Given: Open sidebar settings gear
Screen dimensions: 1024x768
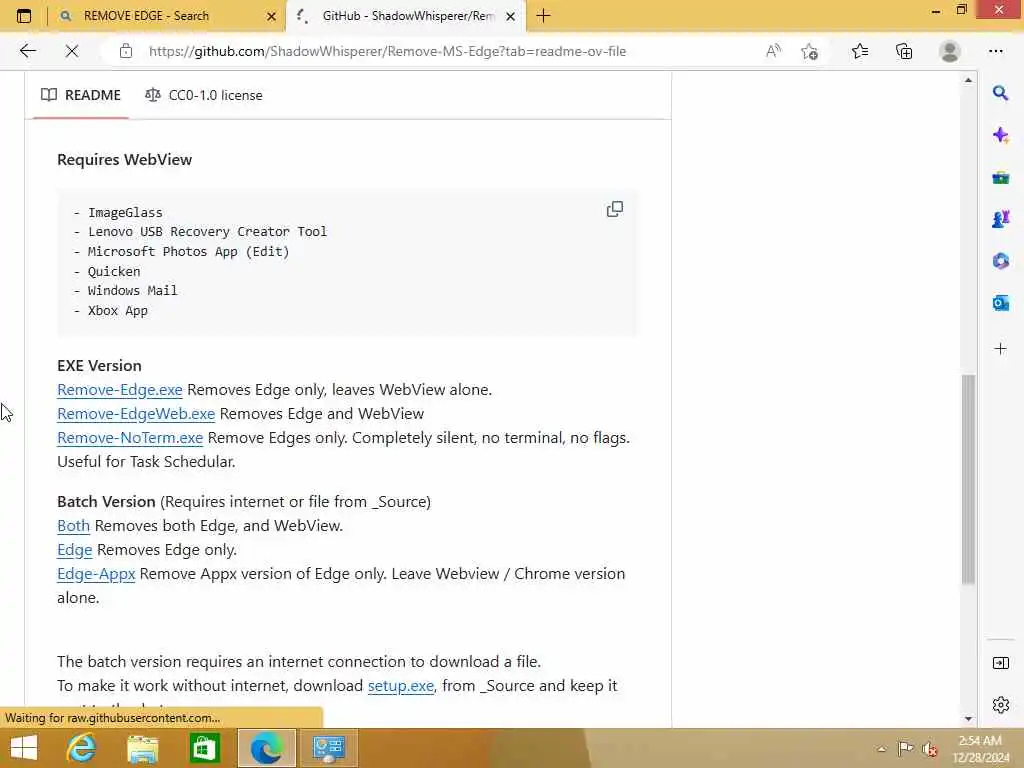Looking at the screenshot, I should click(1000, 705).
